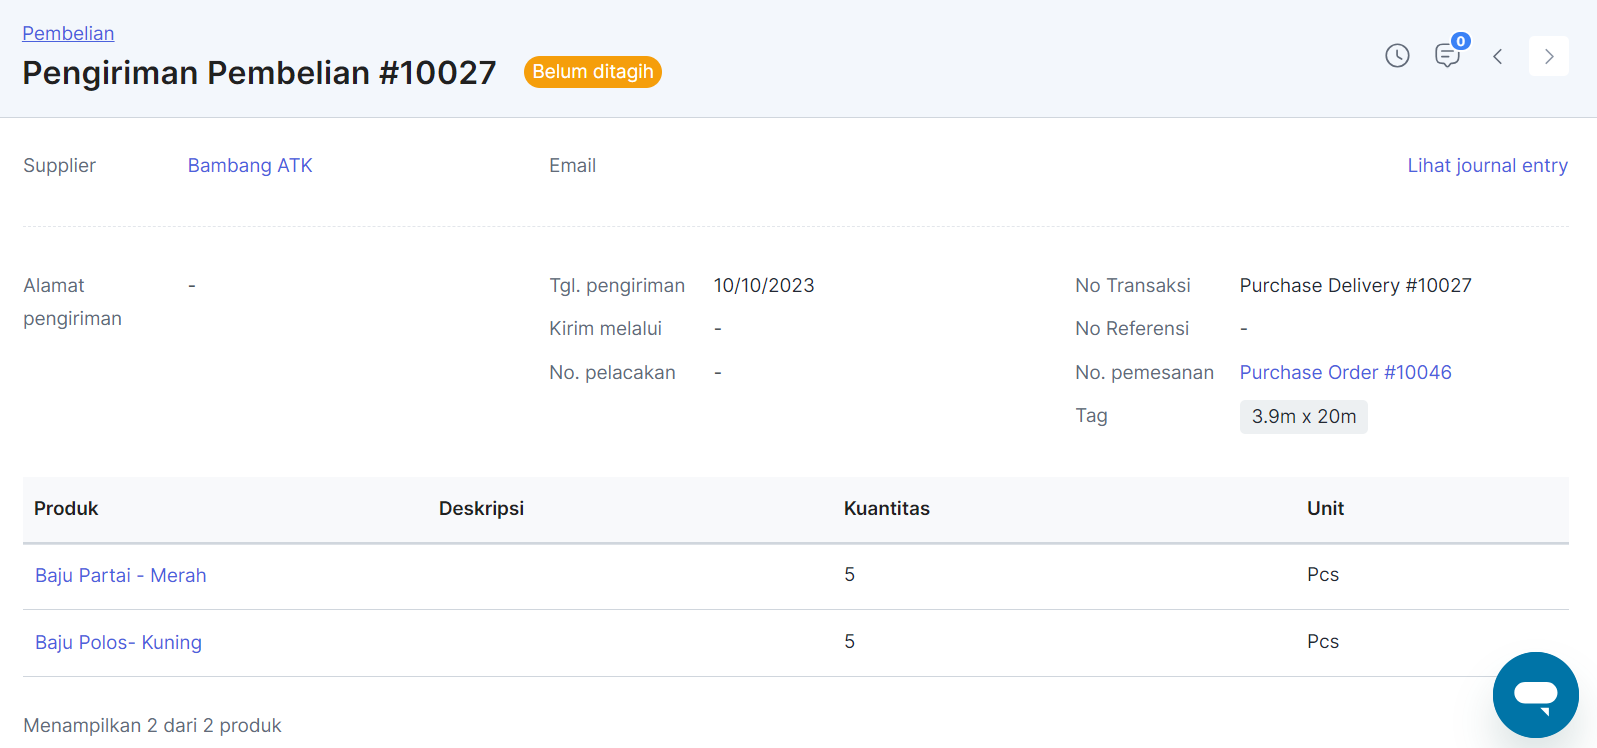
Task: Click the page title Pengiriman Pembelian #10027
Action: click(259, 73)
